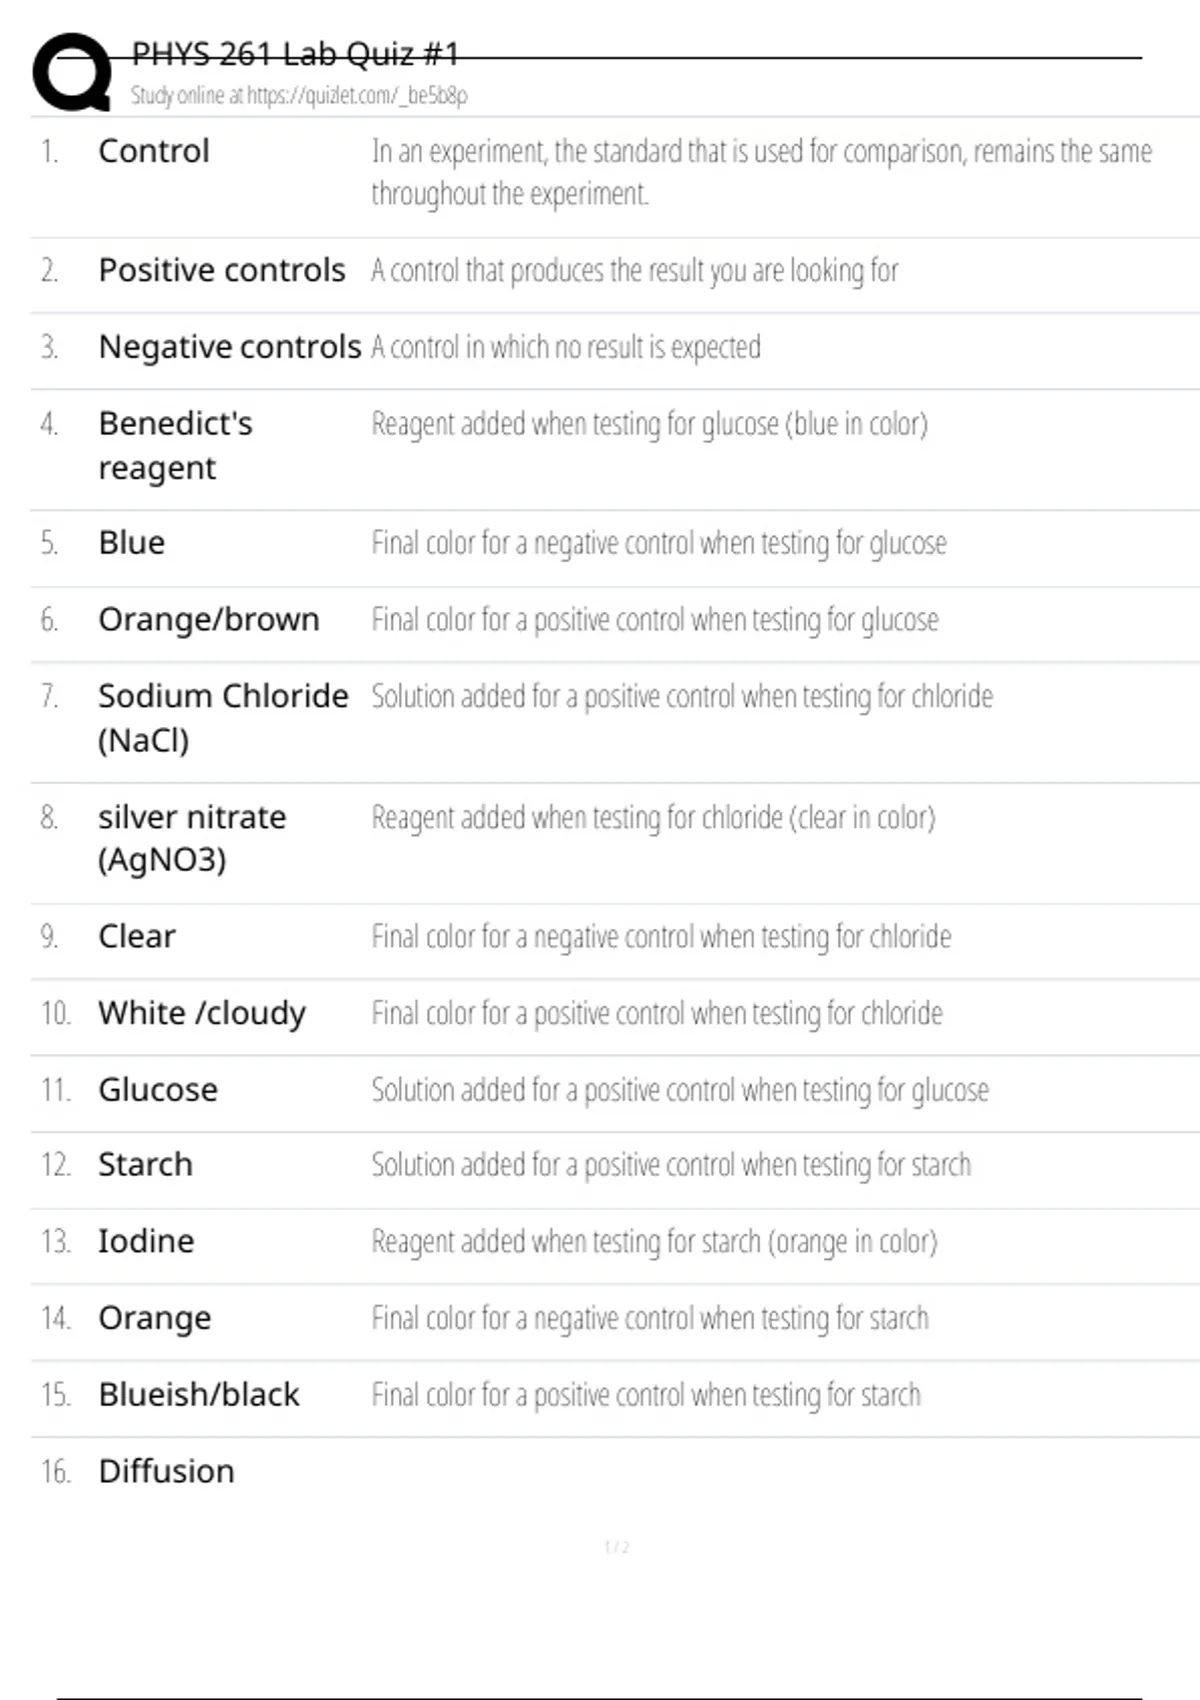Viewport: 1200px width, 1700px height.
Task: Click the term "Clear"
Action: pyautogui.click(x=136, y=937)
